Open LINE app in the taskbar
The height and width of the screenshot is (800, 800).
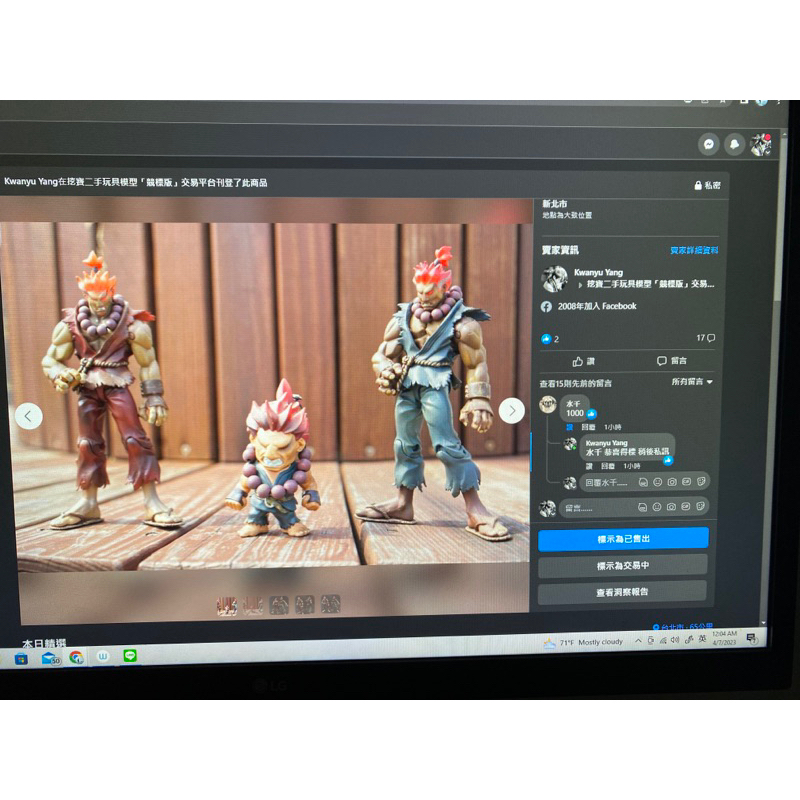click(130, 656)
